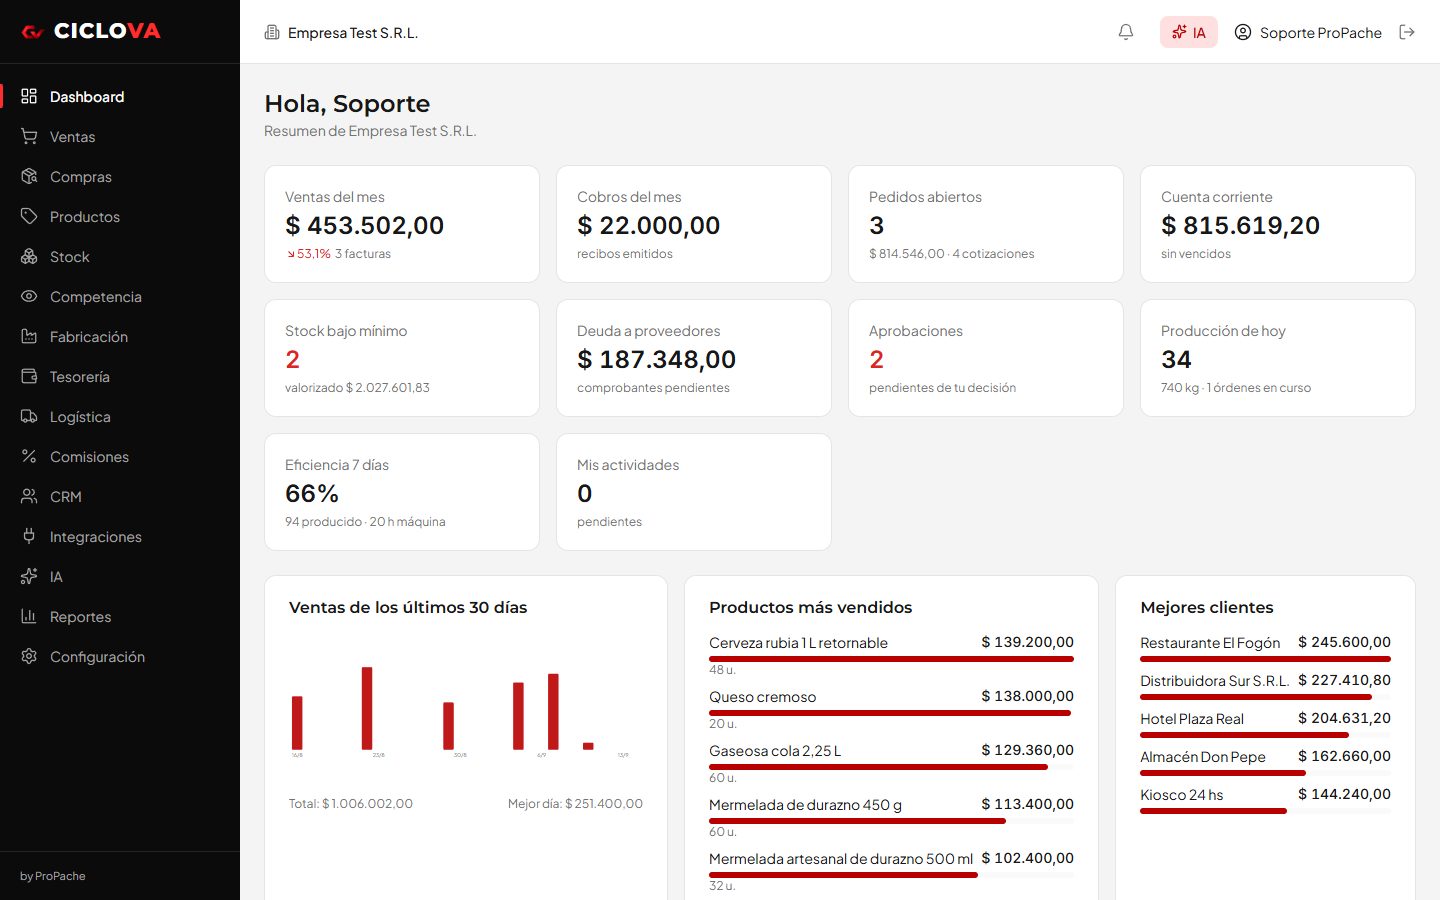
Task: Open the IA assistant button in header
Action: (x=1189, y=32)
